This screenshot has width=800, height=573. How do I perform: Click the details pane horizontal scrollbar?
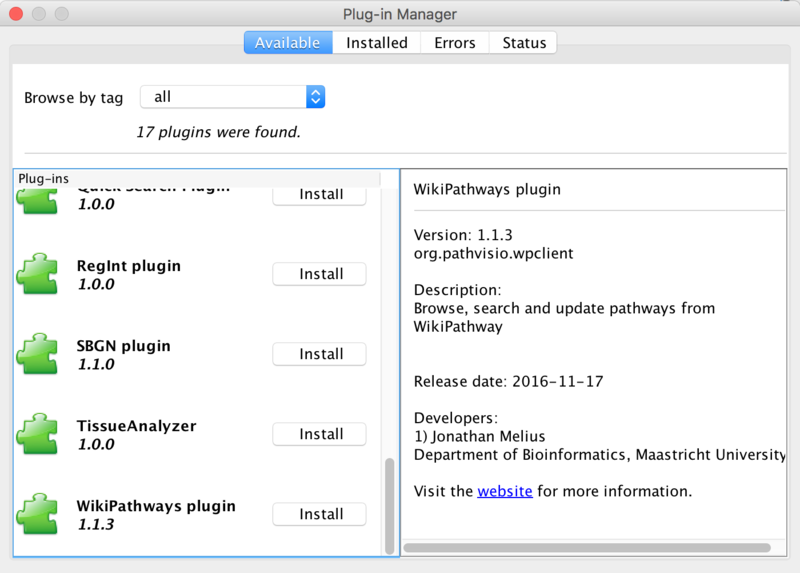(587, 548)
